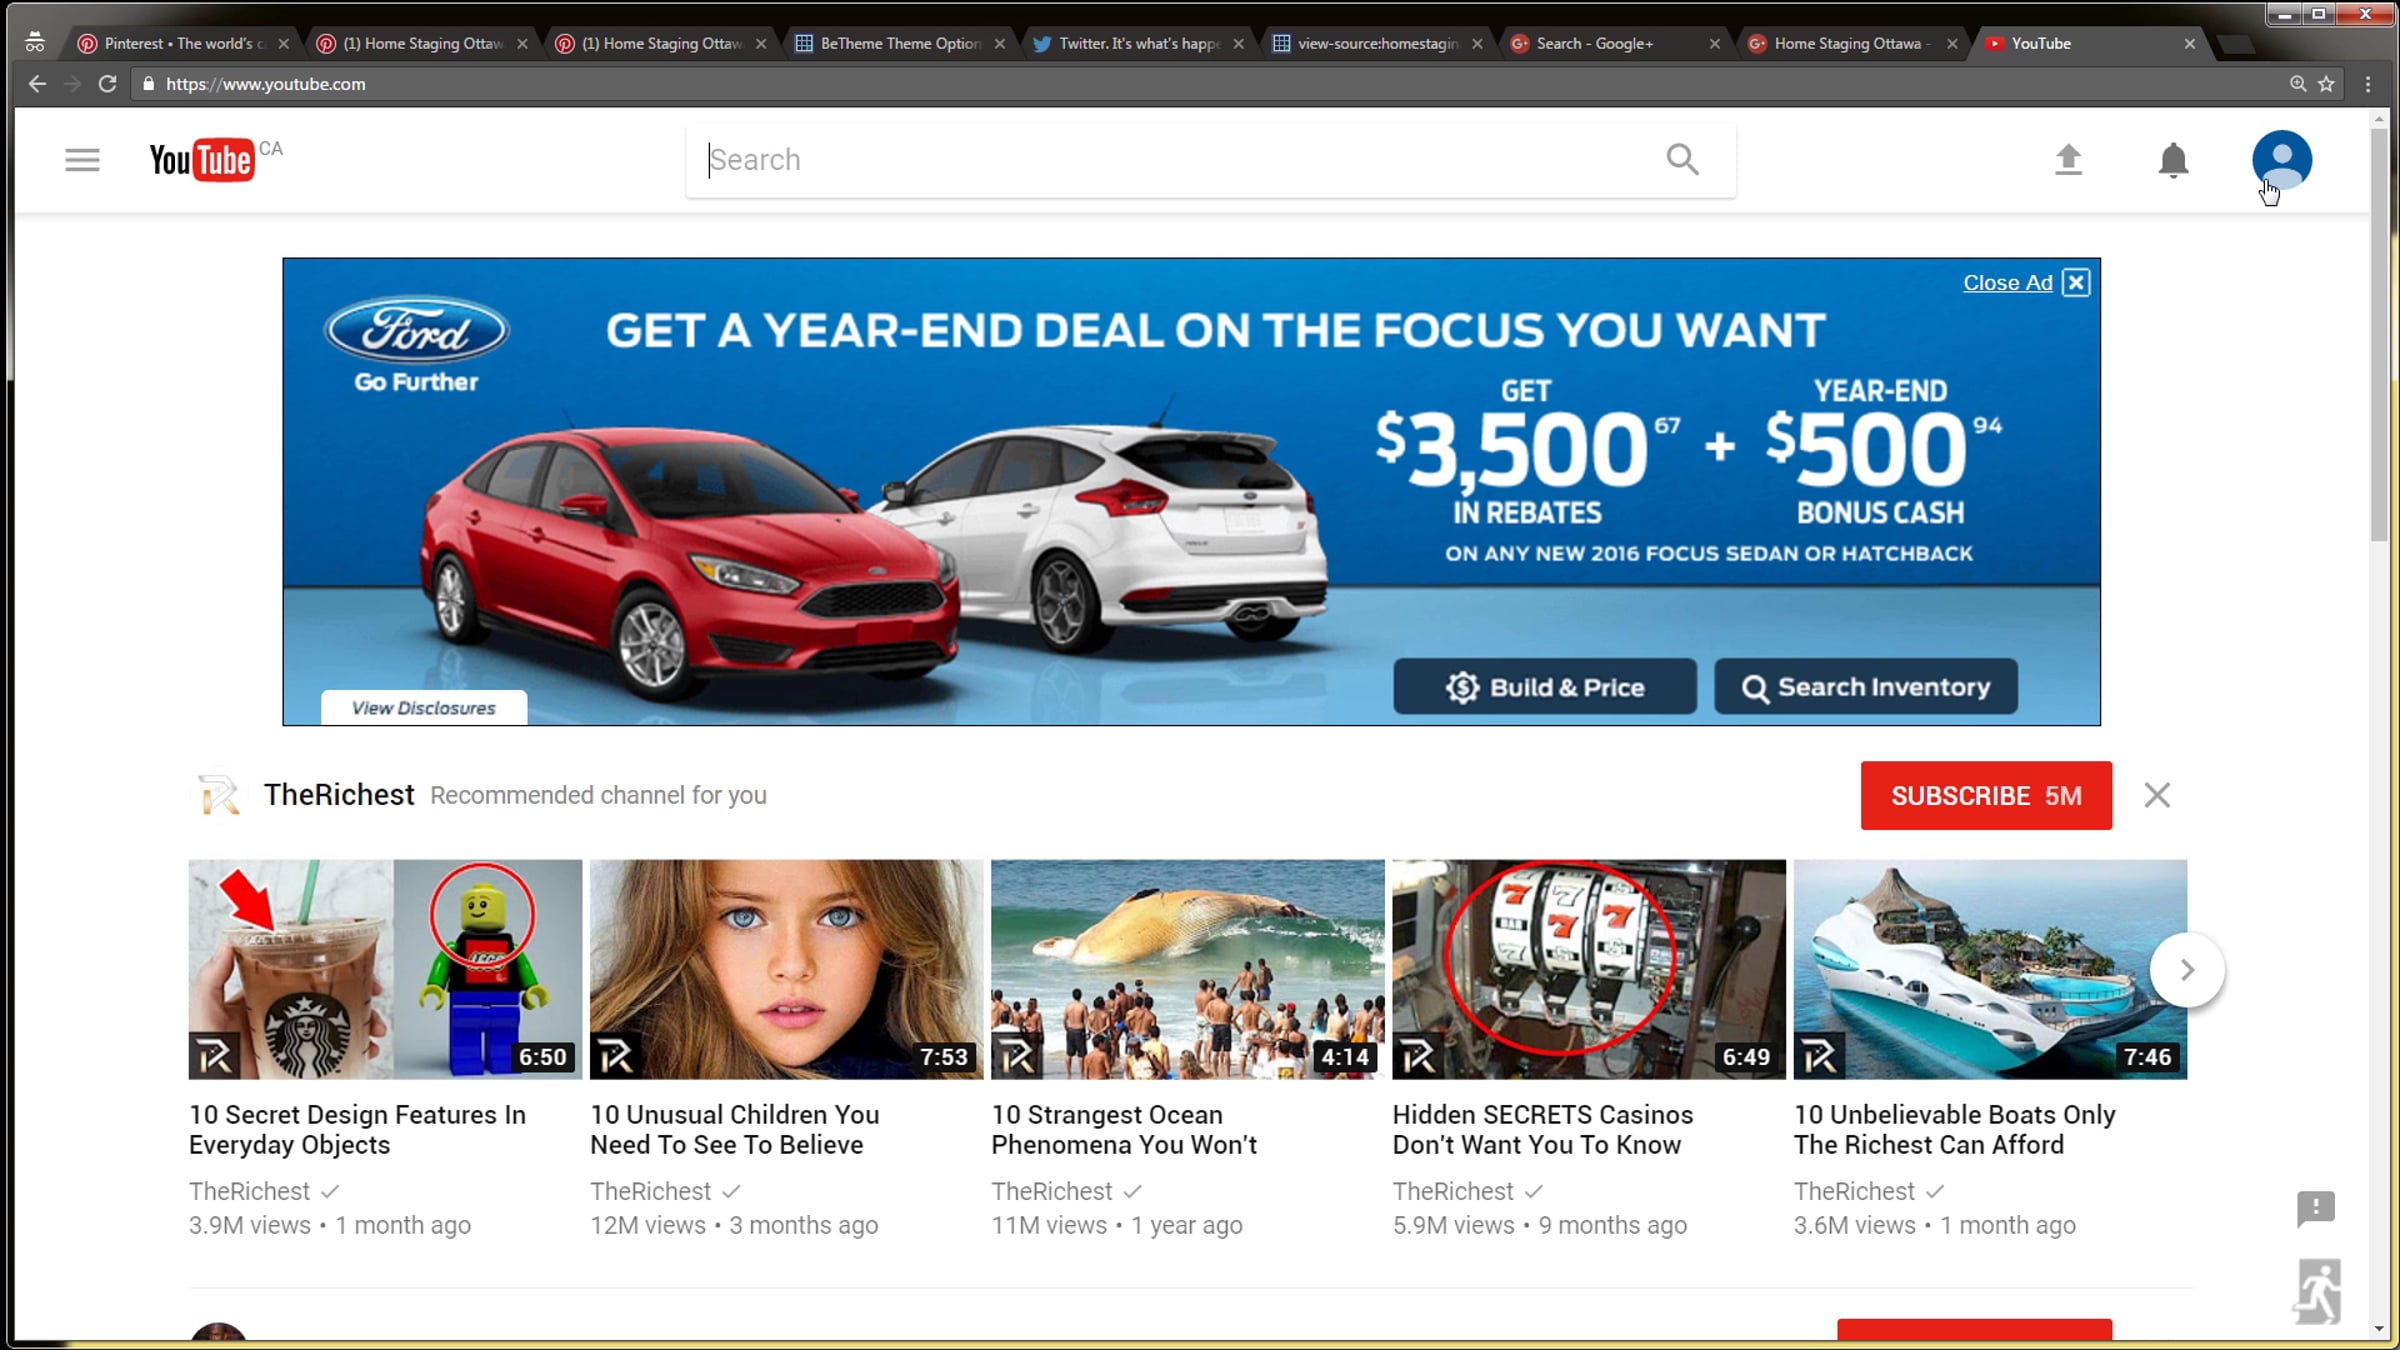Switch to the view-source tab

(x=1377, y=44)
